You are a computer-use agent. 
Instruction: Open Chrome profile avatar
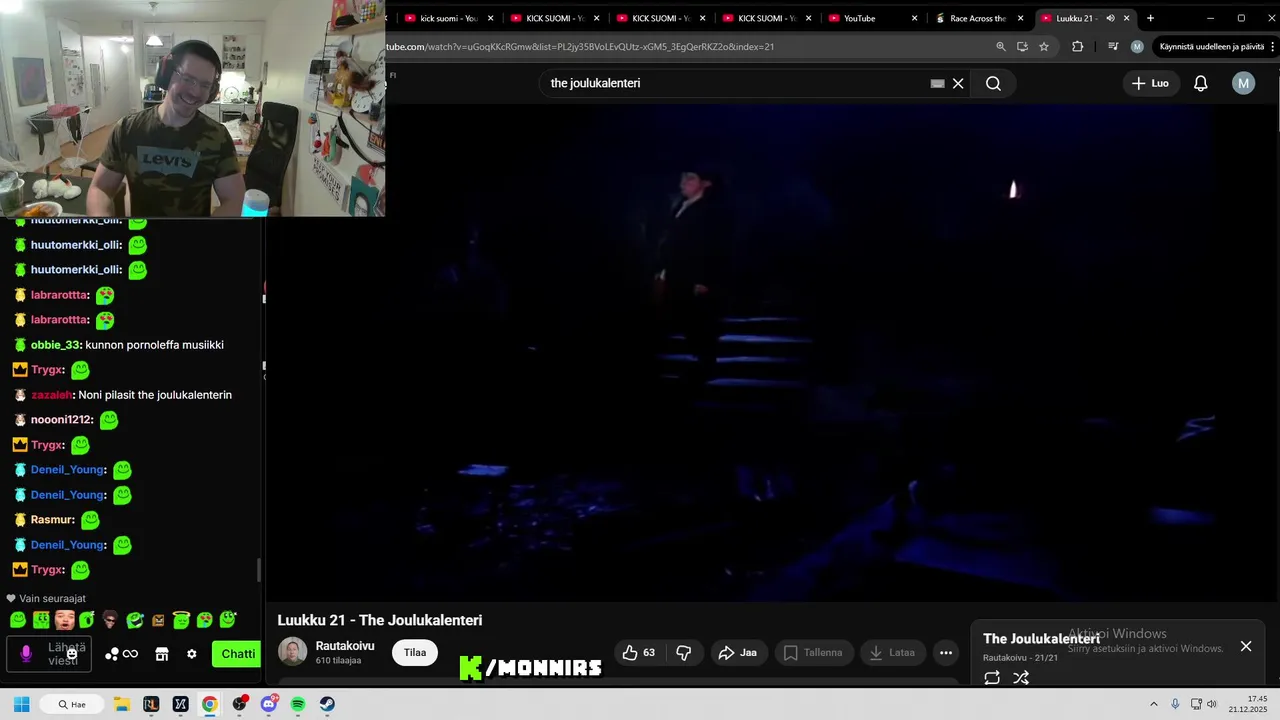point(1137,47)
